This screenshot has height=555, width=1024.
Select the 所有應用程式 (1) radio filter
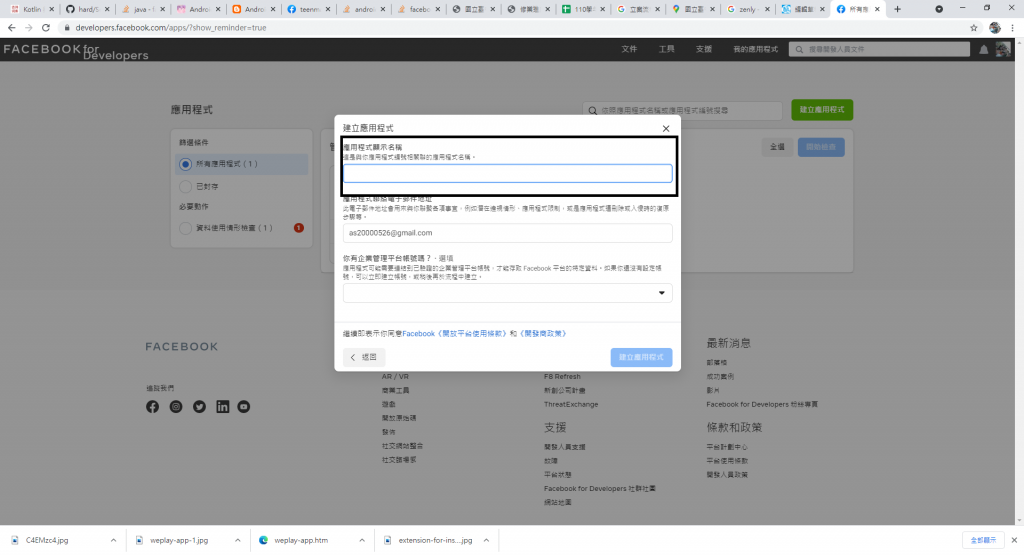(185, 164)
